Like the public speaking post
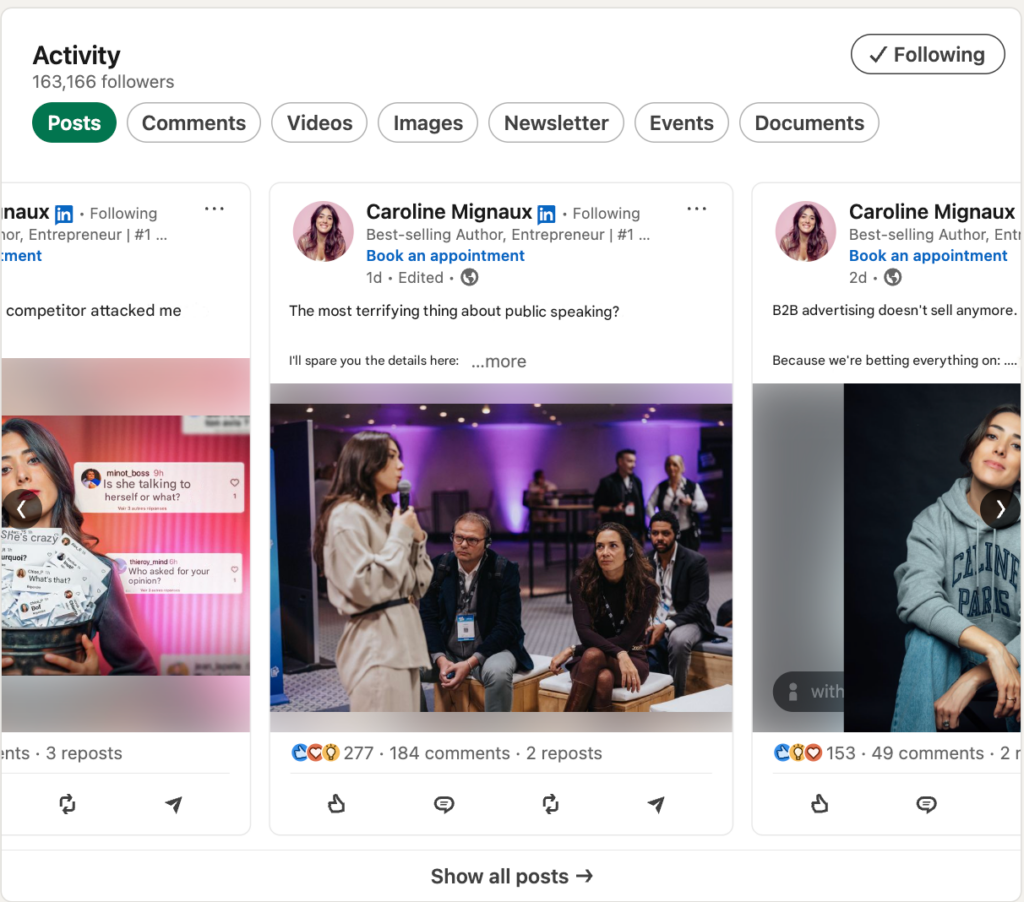Image resolution: width=1024 pixels, height=902 pixels. (x=337, y=804)
